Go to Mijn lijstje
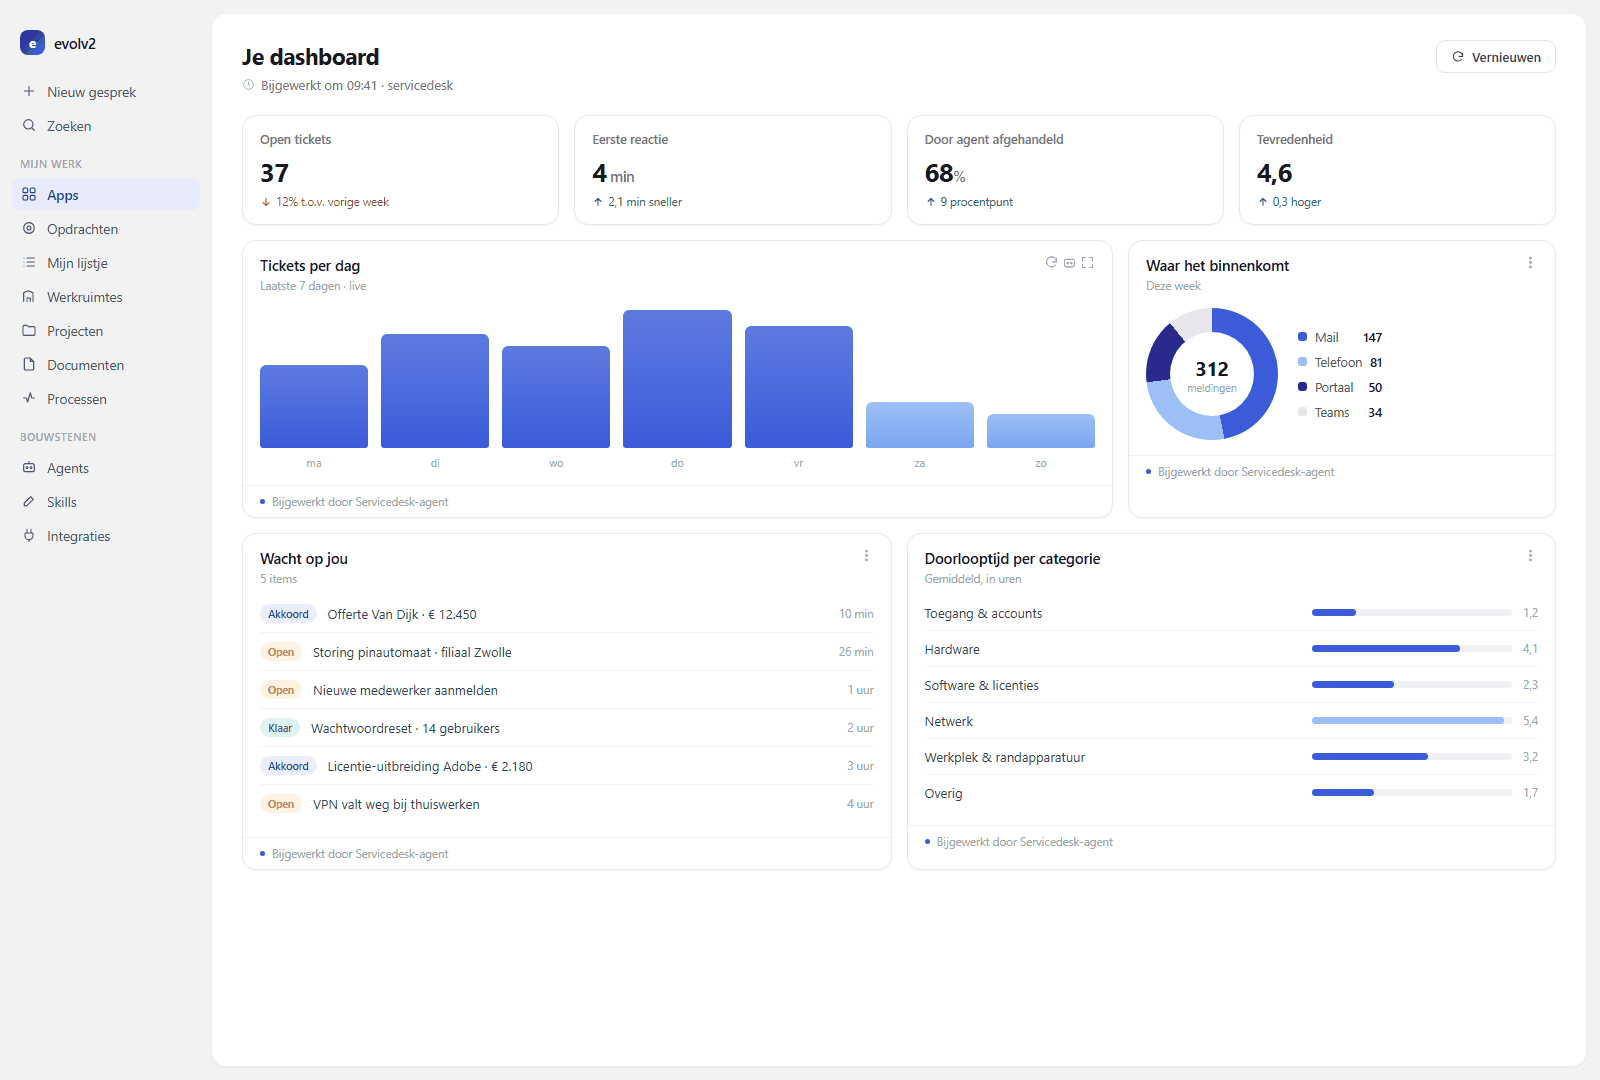This screenshot has width=1600, height=1080. pos(106,263)
